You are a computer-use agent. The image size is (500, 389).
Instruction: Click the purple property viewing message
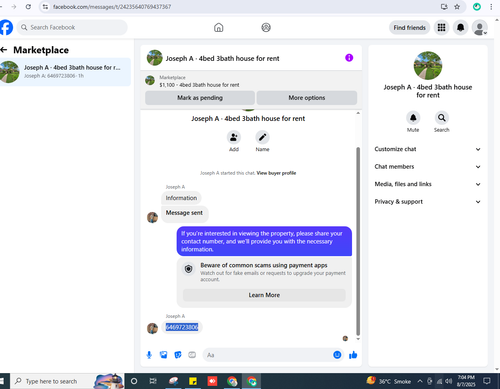[x=264, y=241]
